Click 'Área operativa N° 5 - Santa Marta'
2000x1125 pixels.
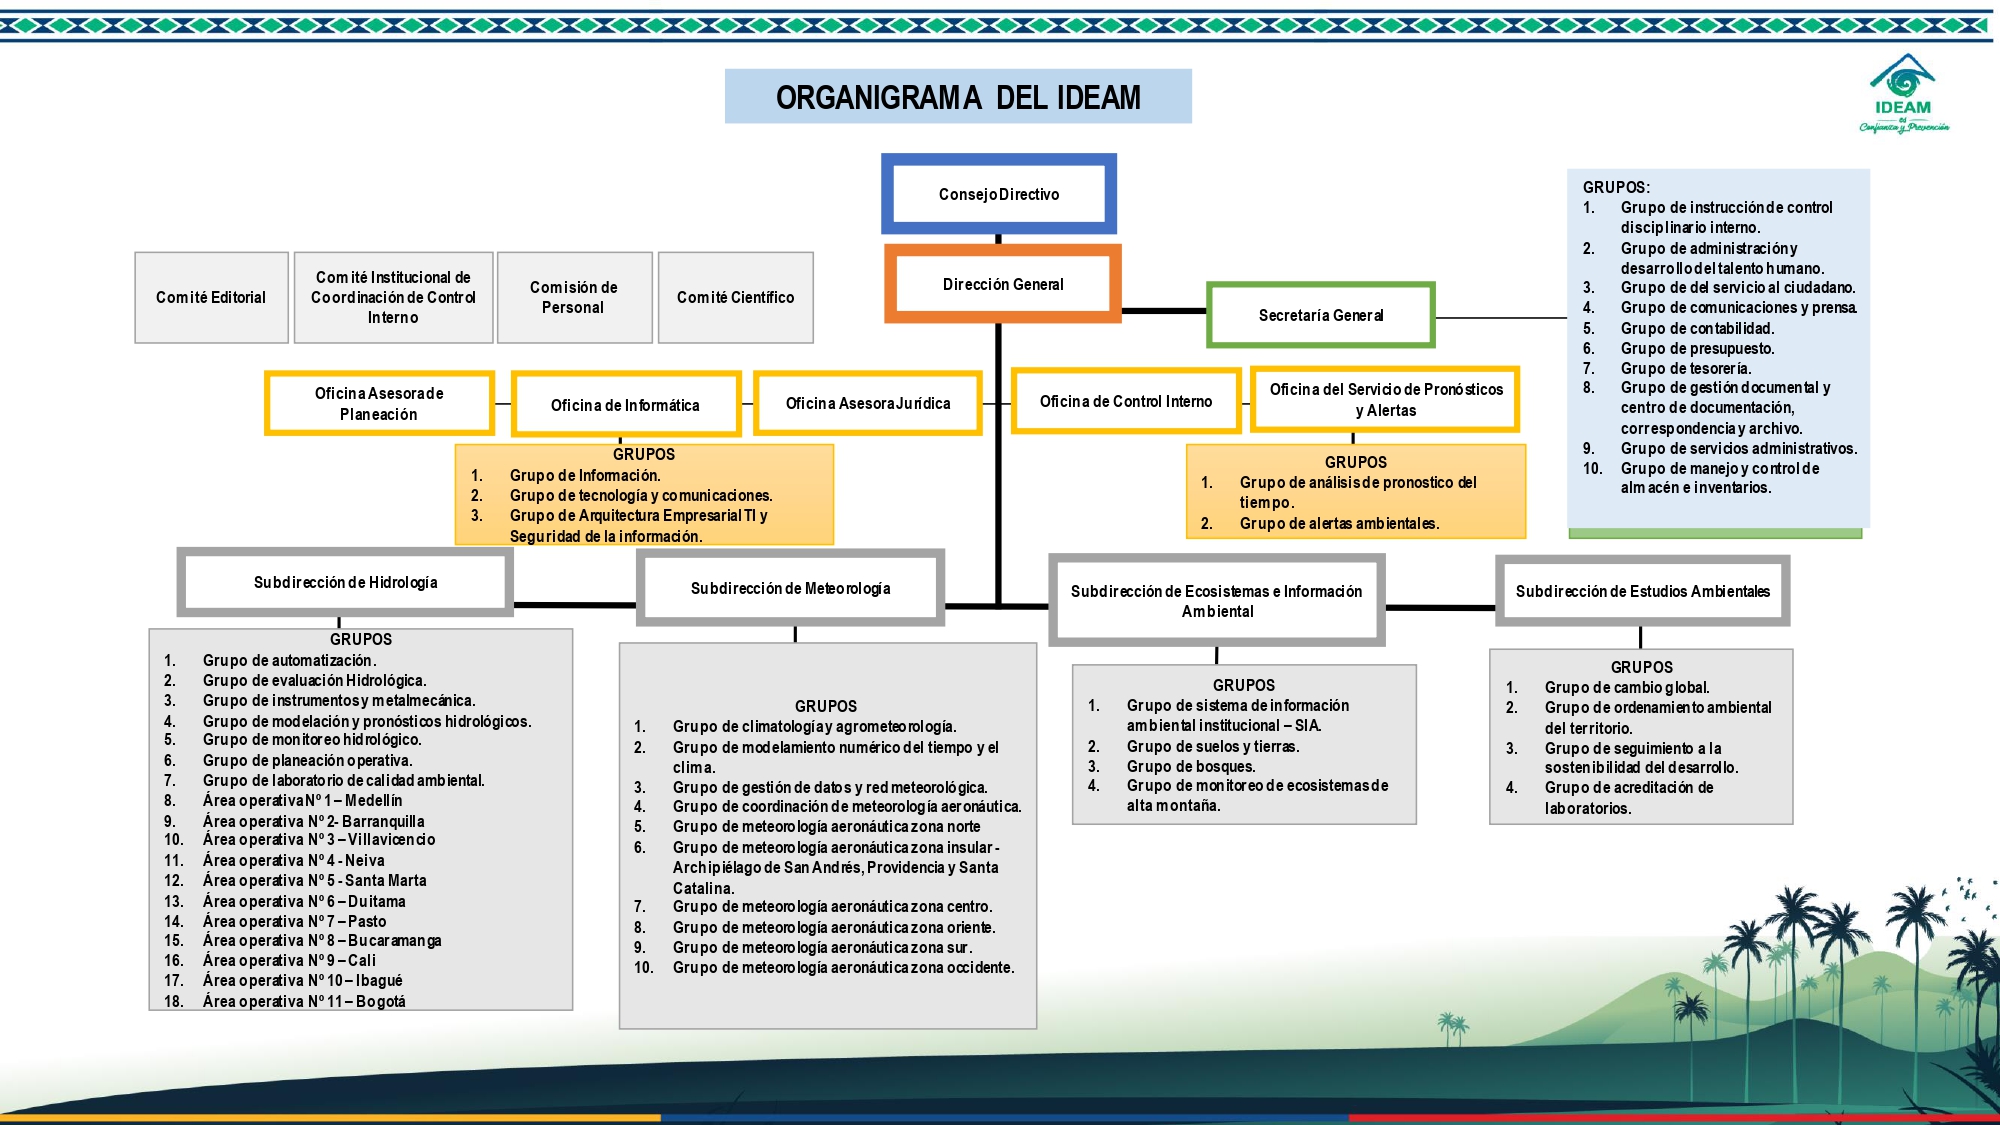(315, 880)
